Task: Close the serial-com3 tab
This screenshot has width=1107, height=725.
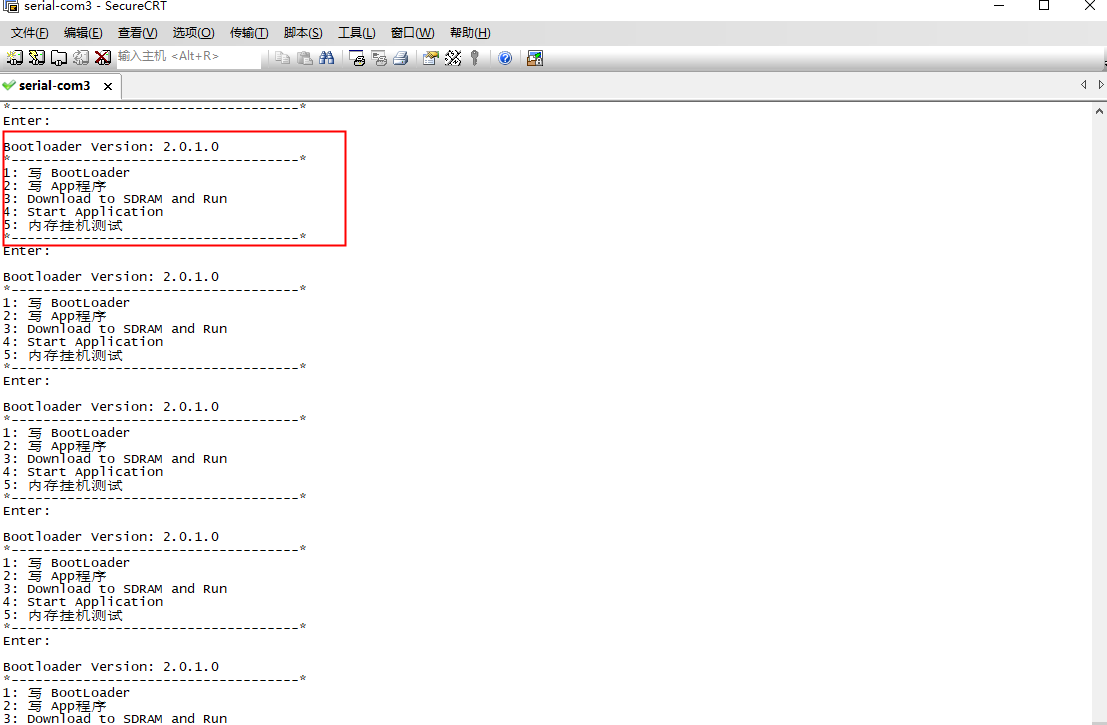Action: click(108, 86)
